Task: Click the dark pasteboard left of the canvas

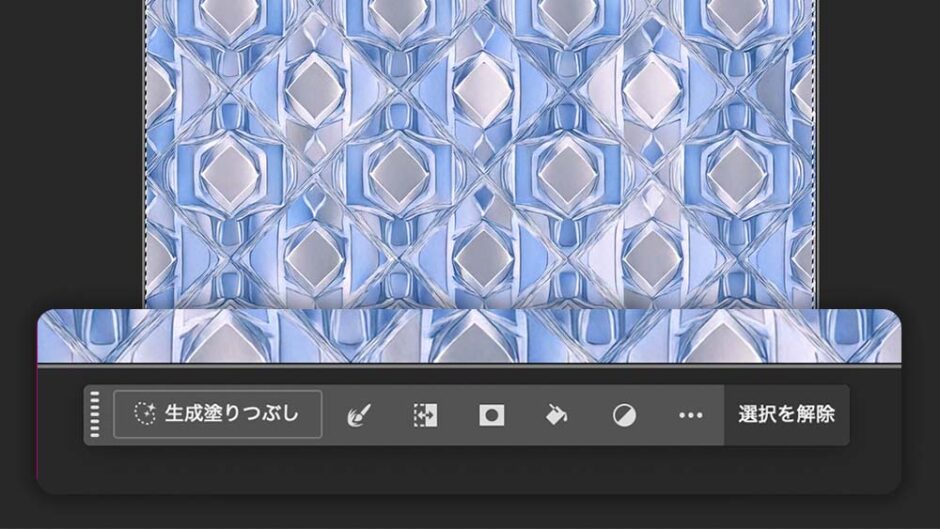Action: click(70, 150)
